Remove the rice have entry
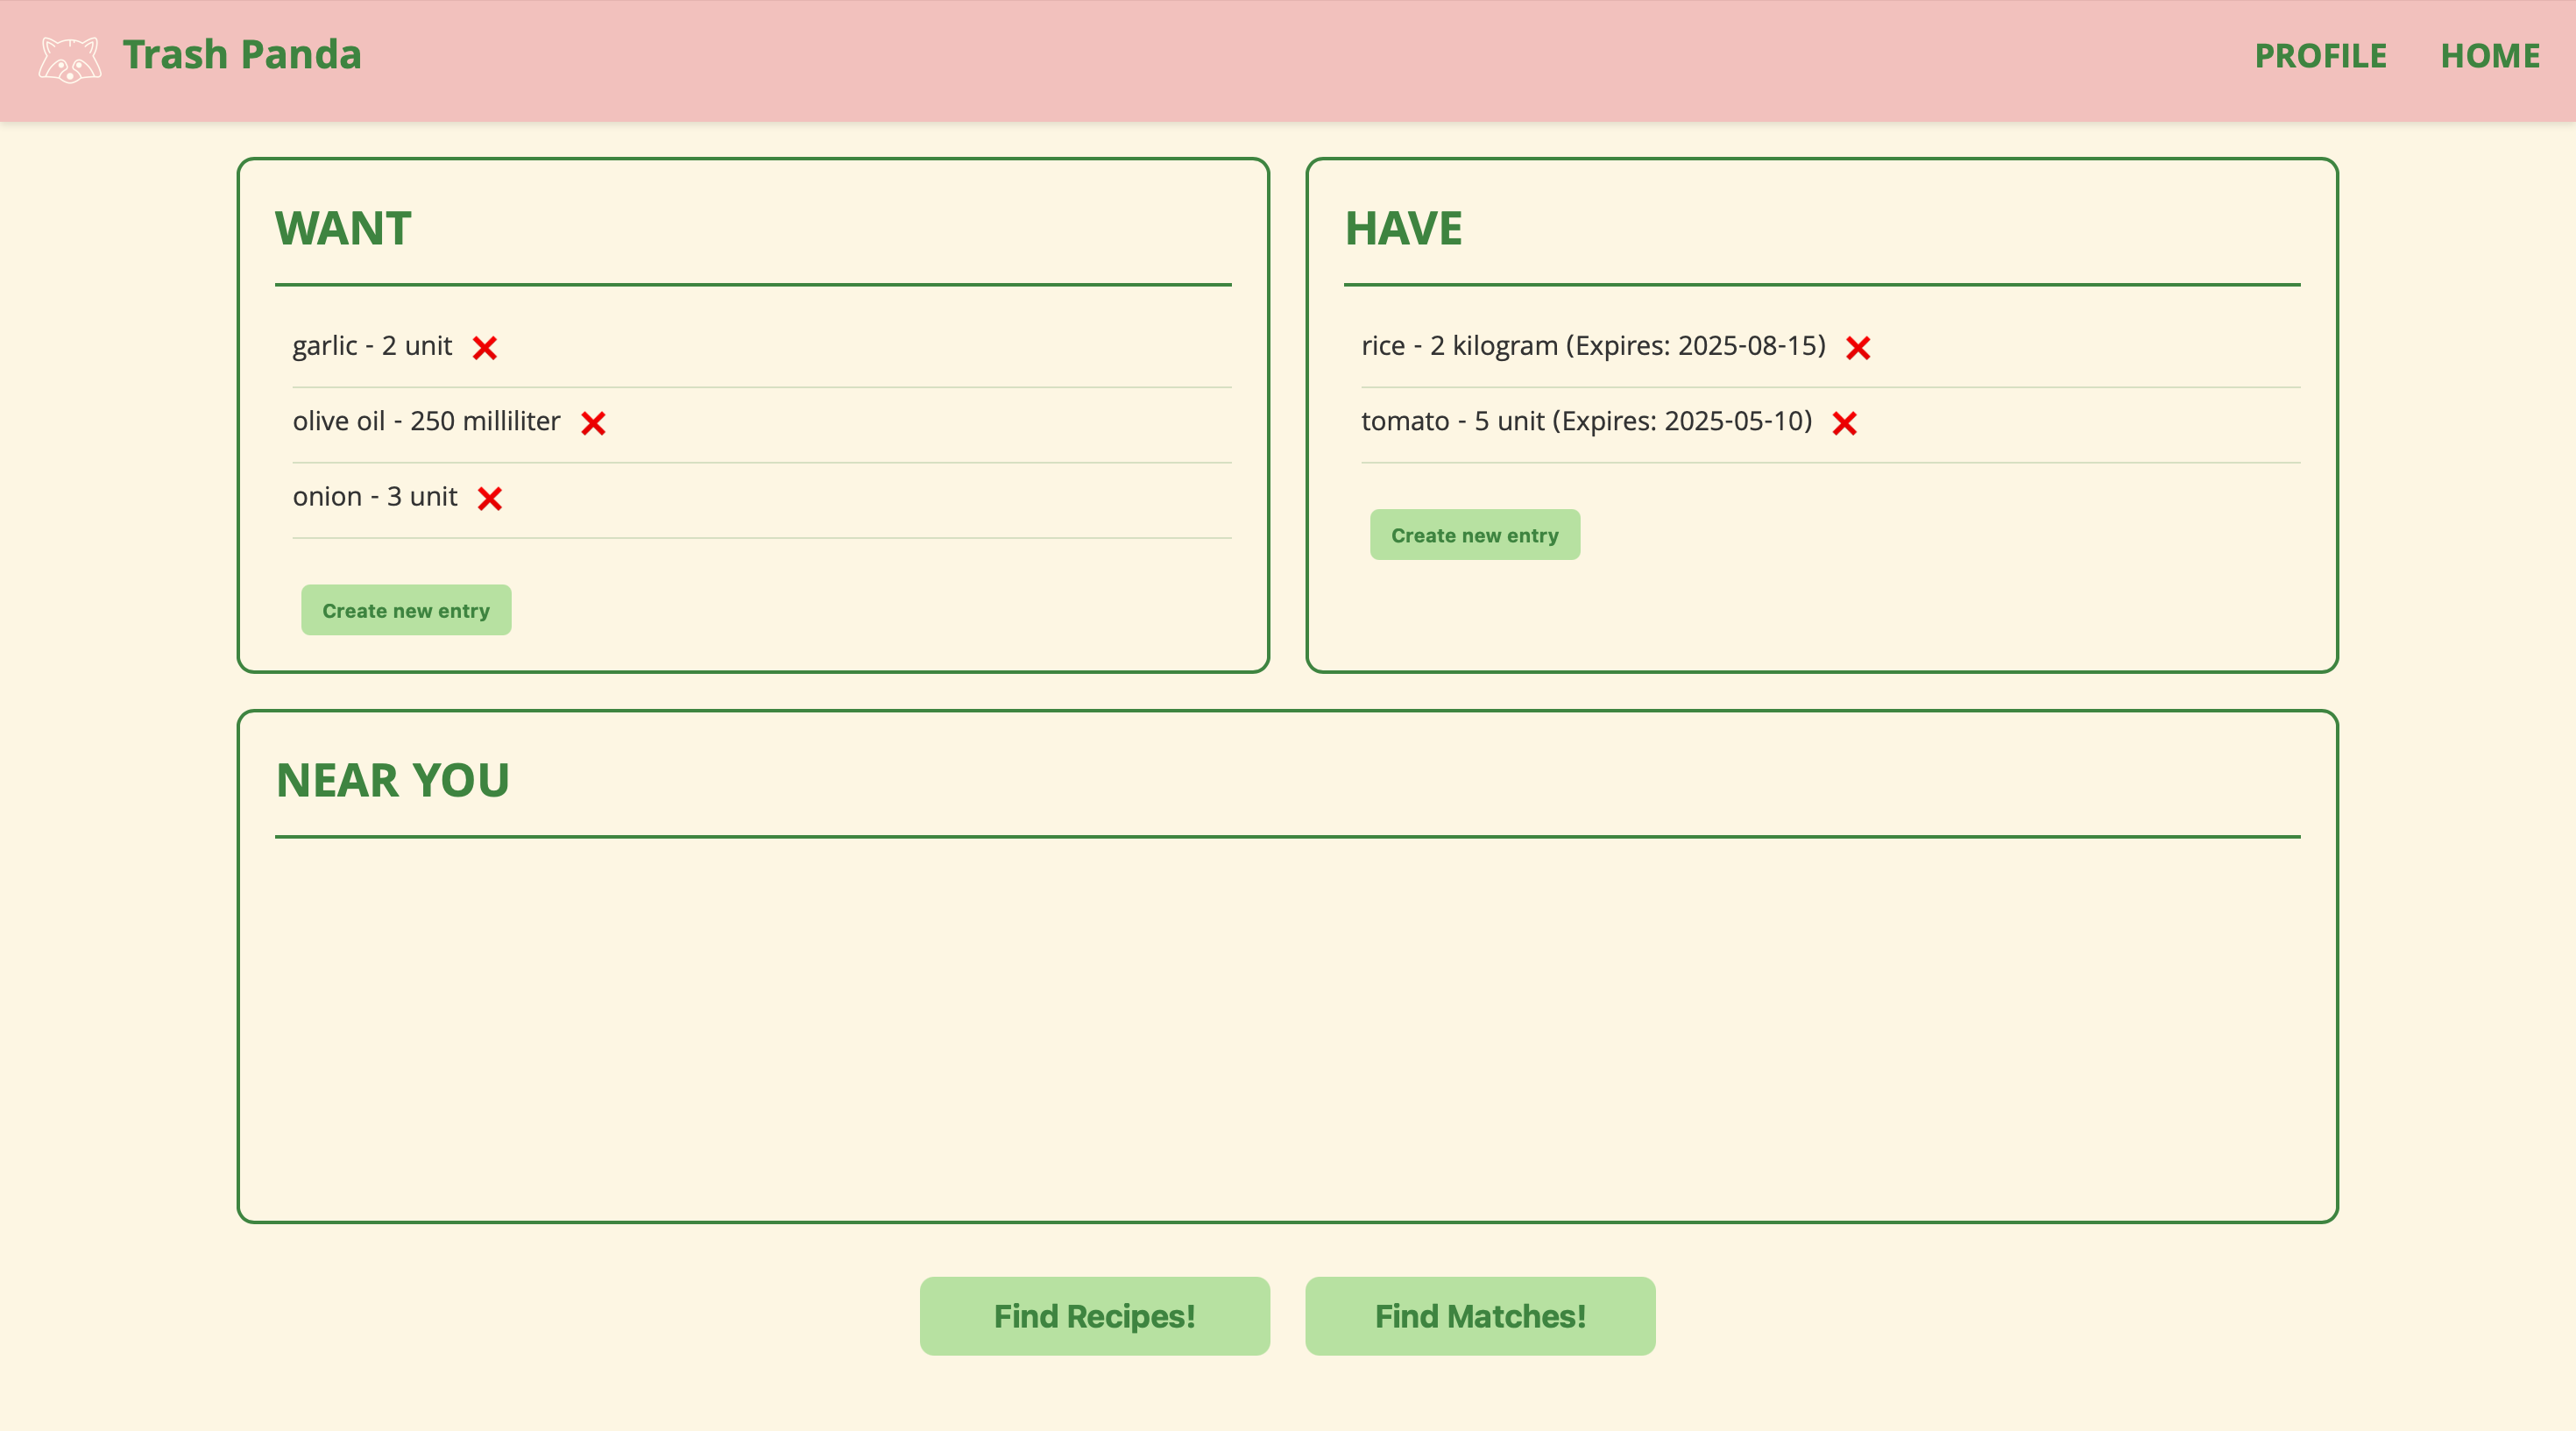The width and height of the screenshot is (2576, 1431). click(1858, 348)
